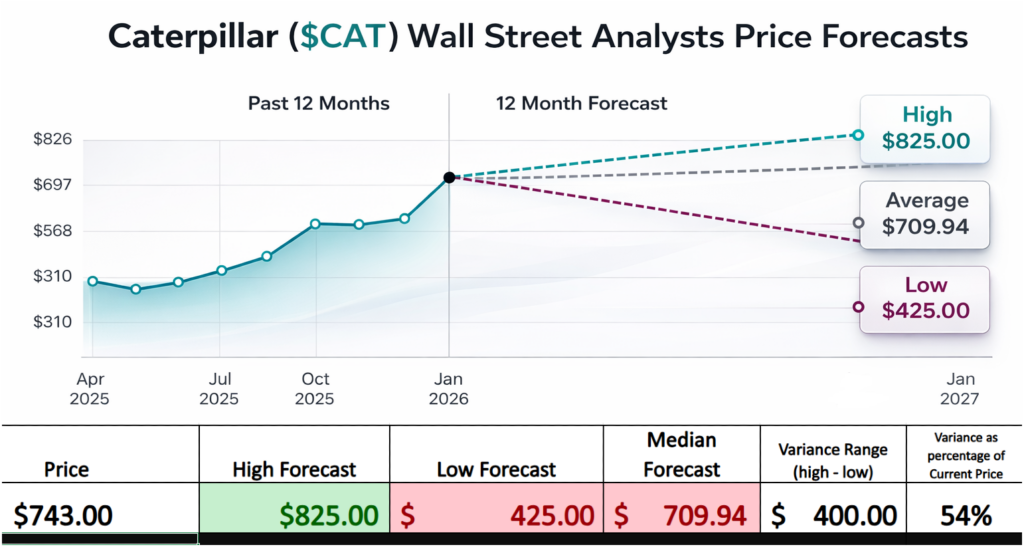
Task: Click the purple Low forecast circle marker
Action: pyautogui.click(x=858, y=307)
